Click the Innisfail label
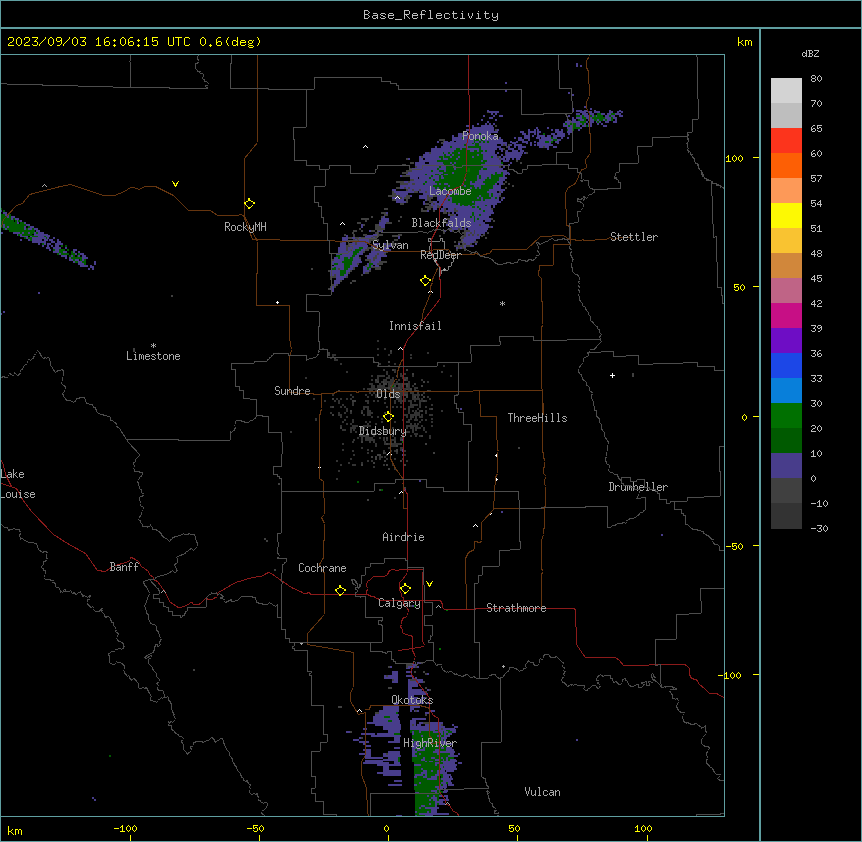Image resolution: width=862 pixels, height=842 pixels. tap(415, 326)
